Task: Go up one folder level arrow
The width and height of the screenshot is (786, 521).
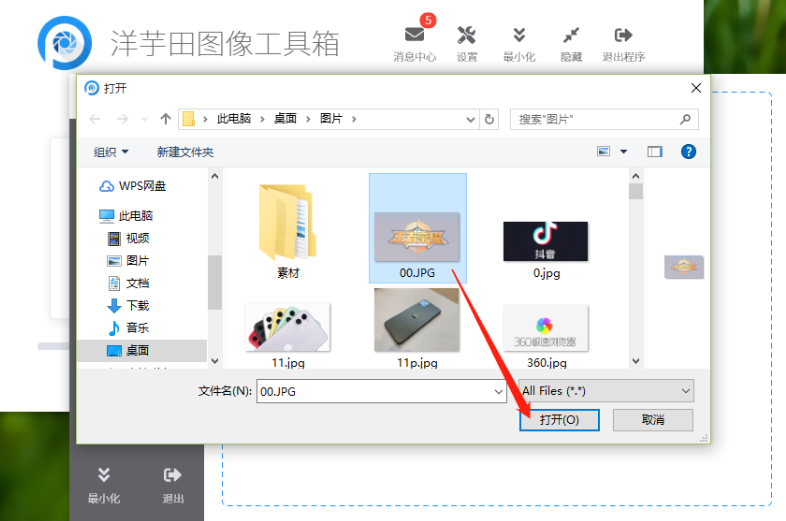Action: [x=166, y=119]
